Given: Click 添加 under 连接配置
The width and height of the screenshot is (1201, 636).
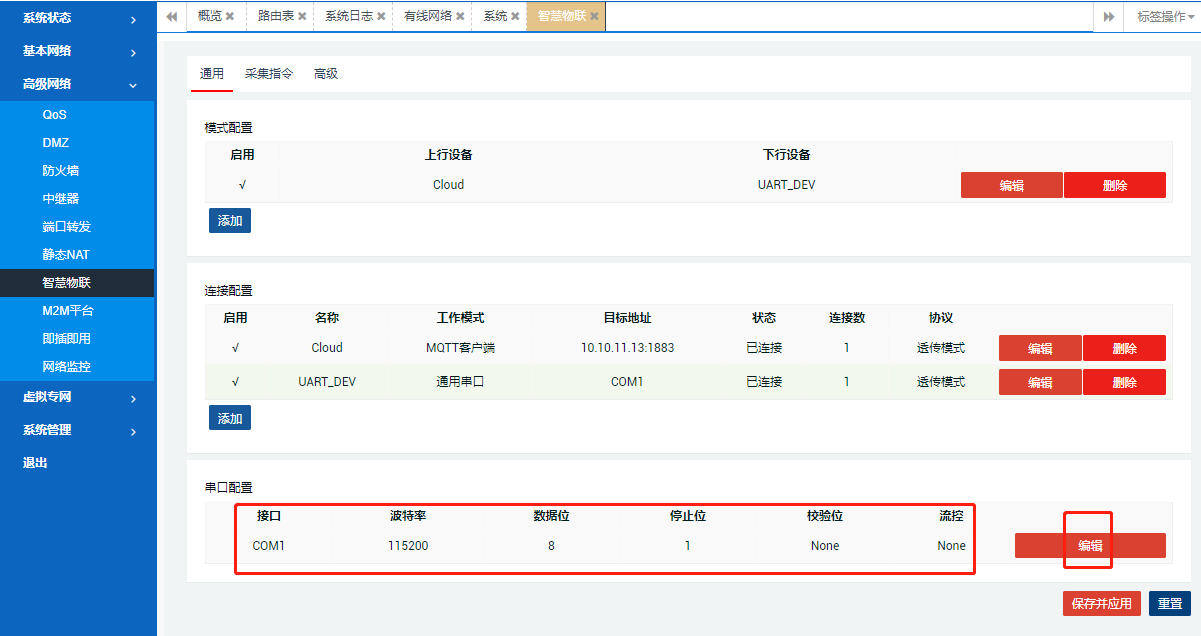Looking at the screenshot, I should click(230, 417).
